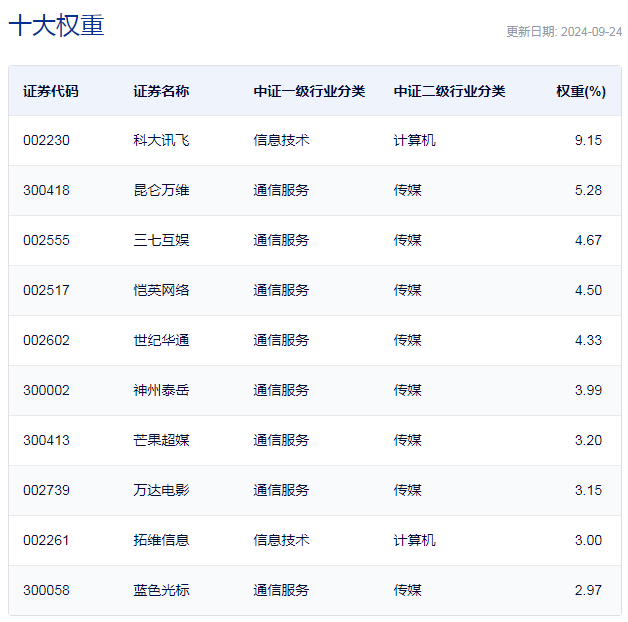Click the 十大权重 heading
628x622 pixels.
click(56, 26)
